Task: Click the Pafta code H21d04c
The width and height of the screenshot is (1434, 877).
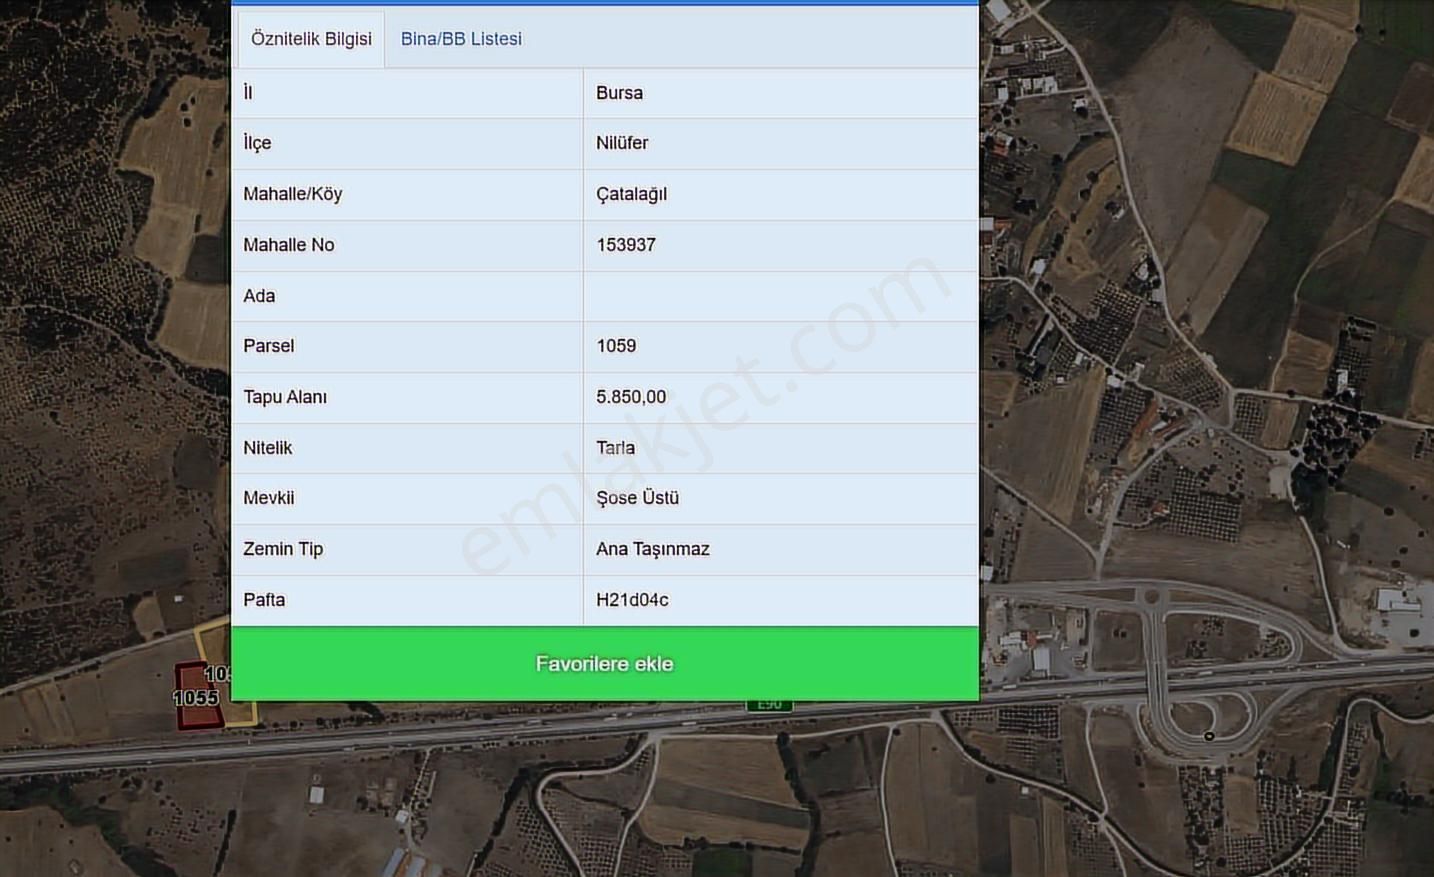Action: (632, 600)
